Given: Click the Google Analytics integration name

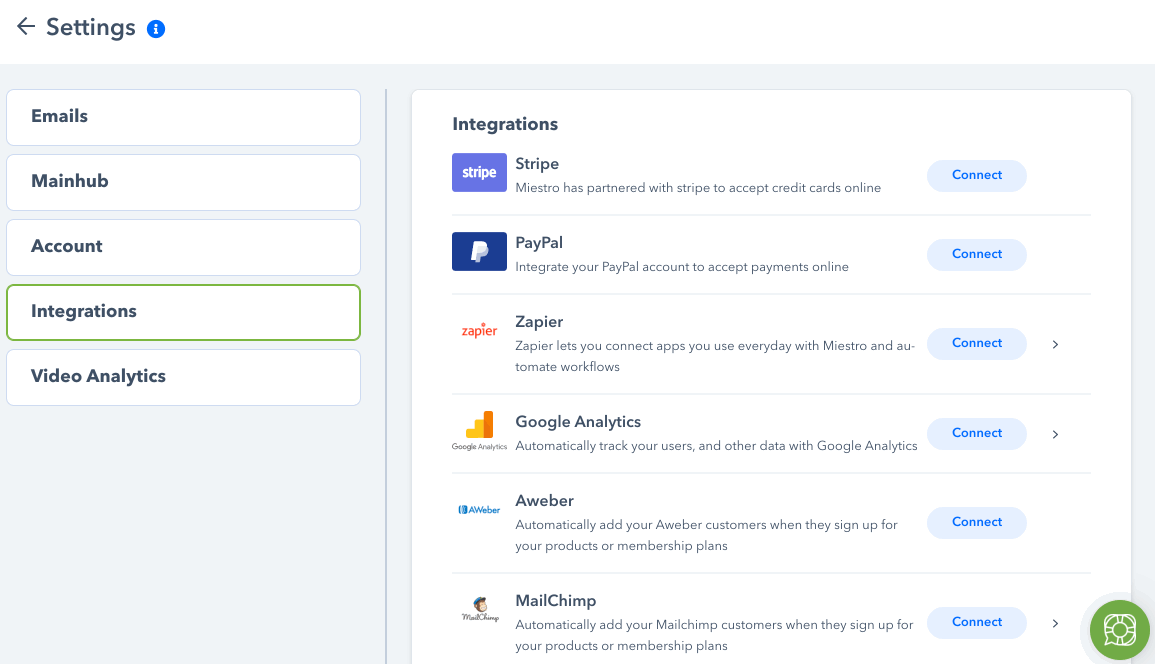Looking at the screenshot, I should coord(578,422).
